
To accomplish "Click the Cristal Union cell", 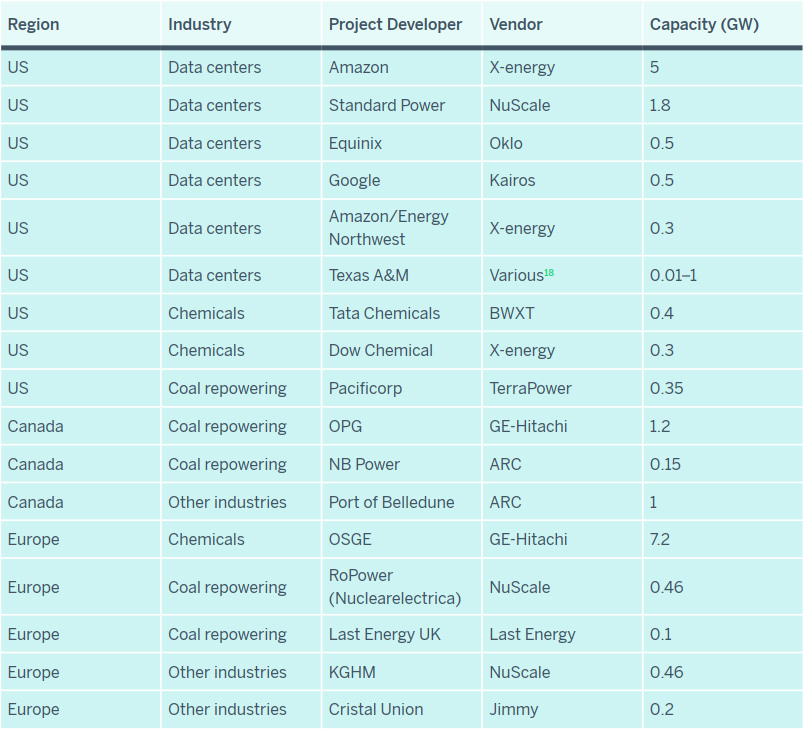I will point(376,709).
